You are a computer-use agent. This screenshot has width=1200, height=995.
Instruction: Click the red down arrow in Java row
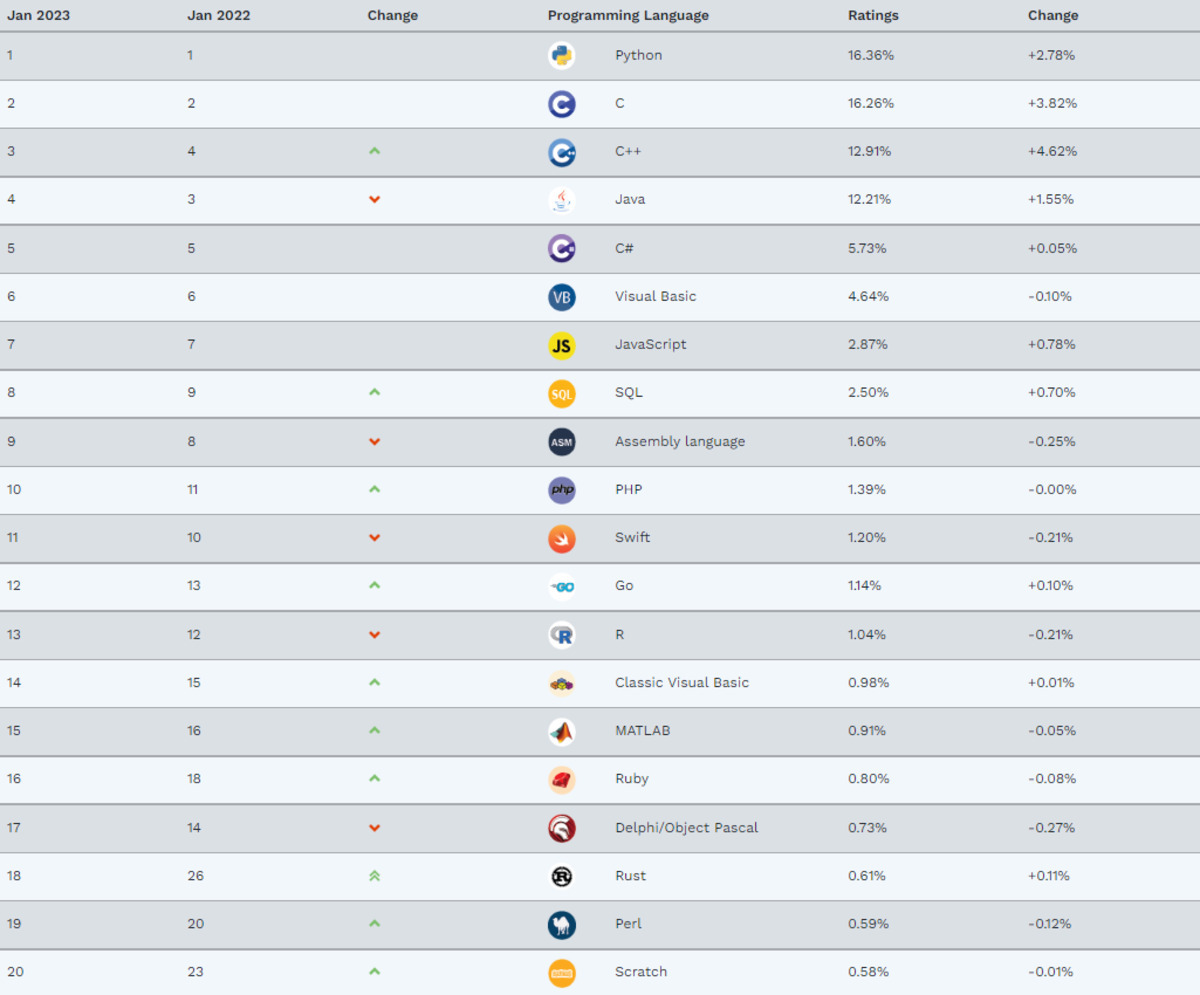pos(374,199)
